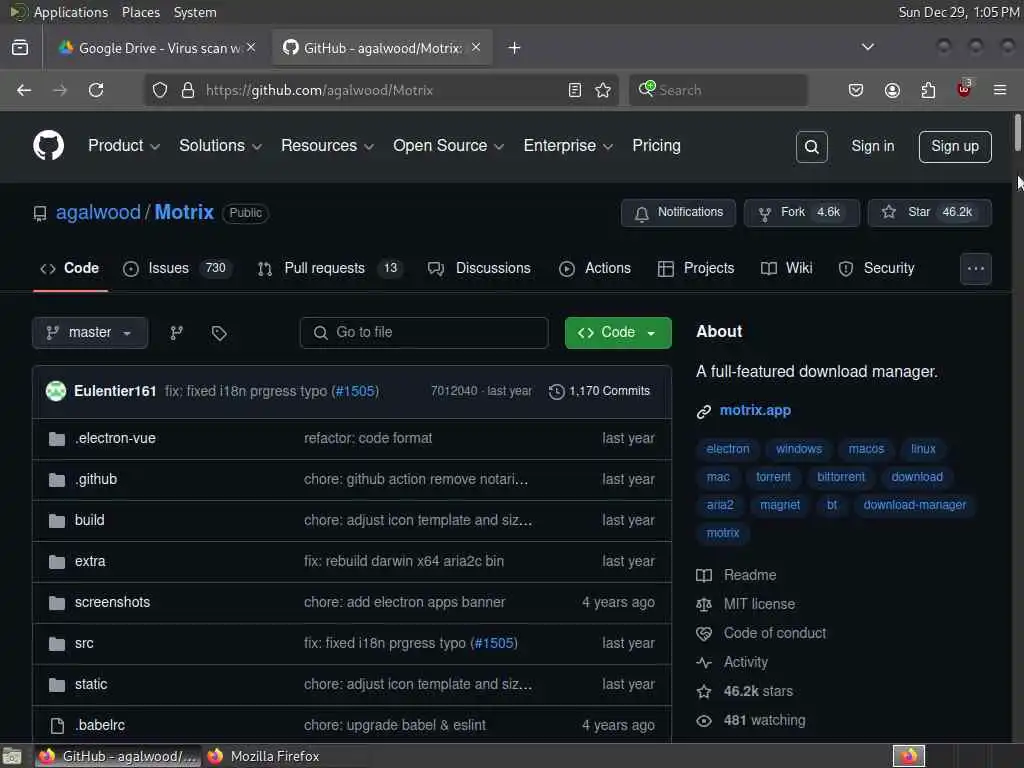Viewport: 1024px width, 768px height.
Task: Open the Firefox account icon
Action: [x=892, y=90]
